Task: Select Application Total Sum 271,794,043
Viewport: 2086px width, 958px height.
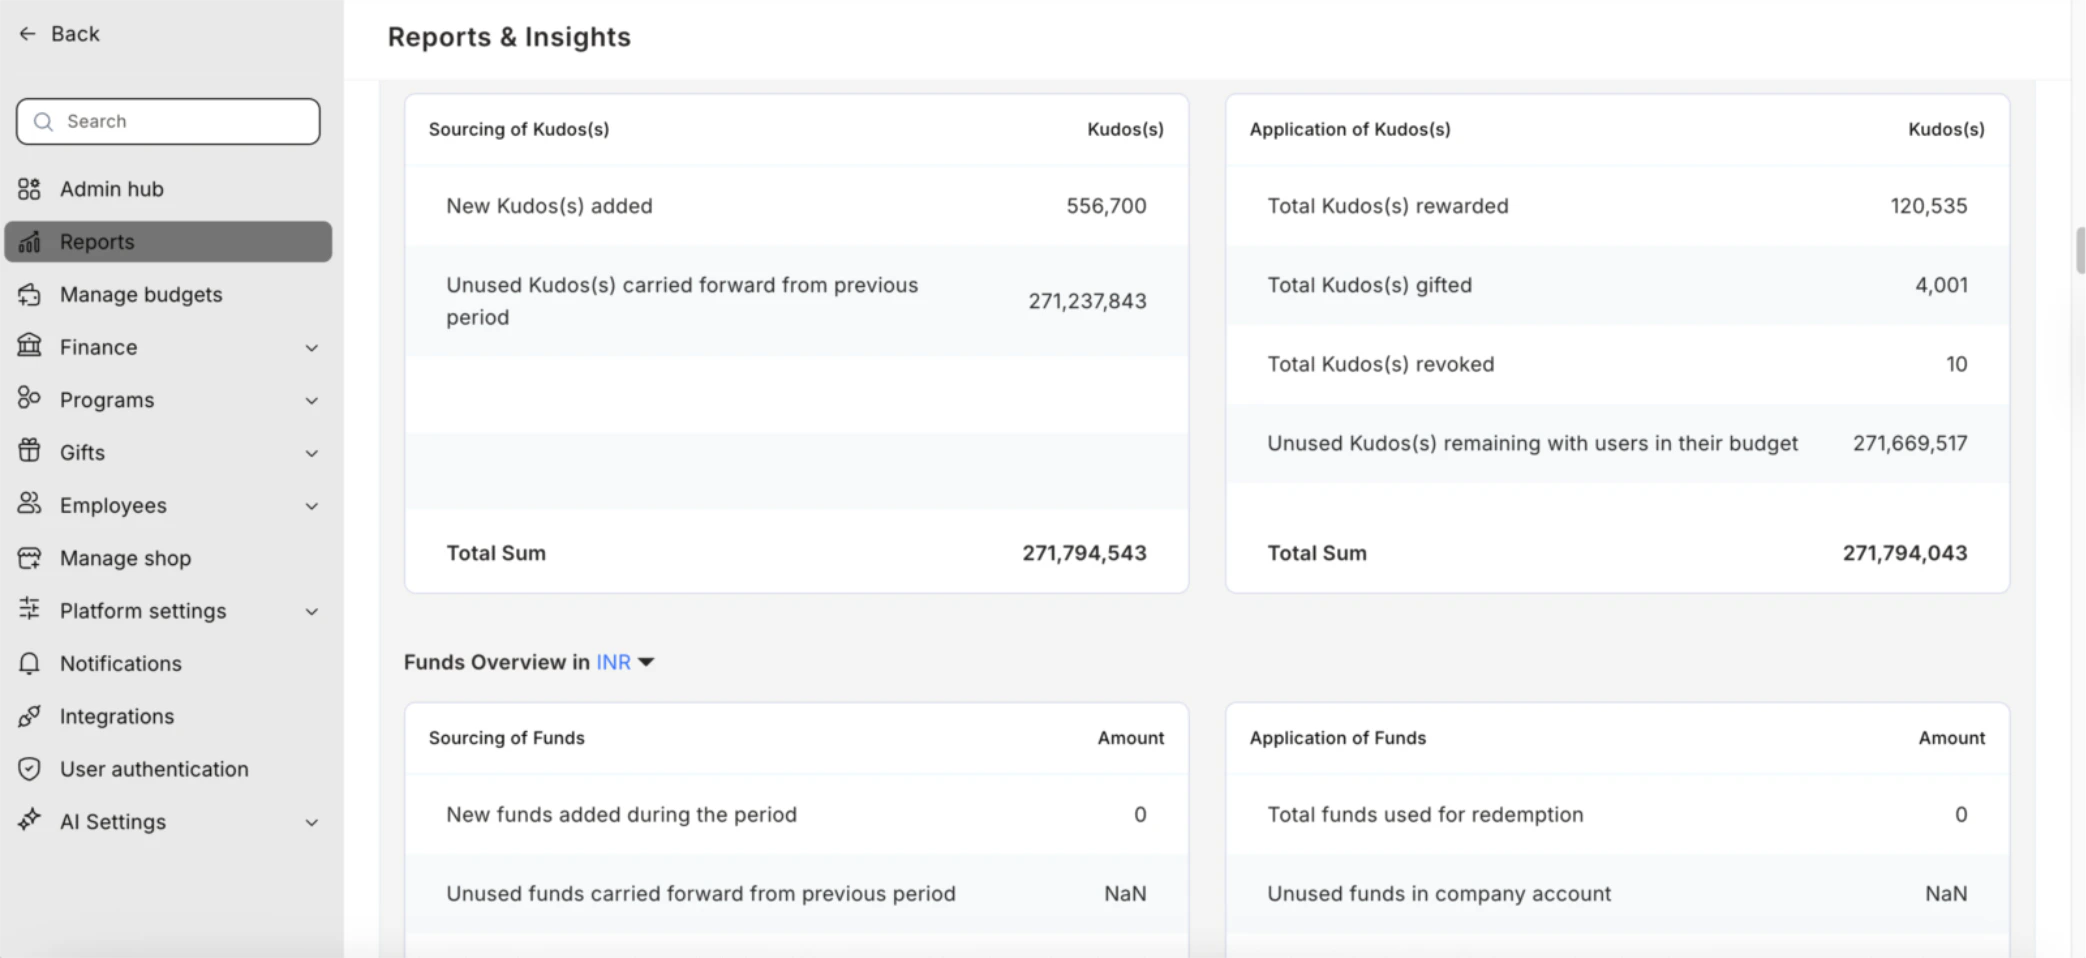Action: tap(1905, 553)
